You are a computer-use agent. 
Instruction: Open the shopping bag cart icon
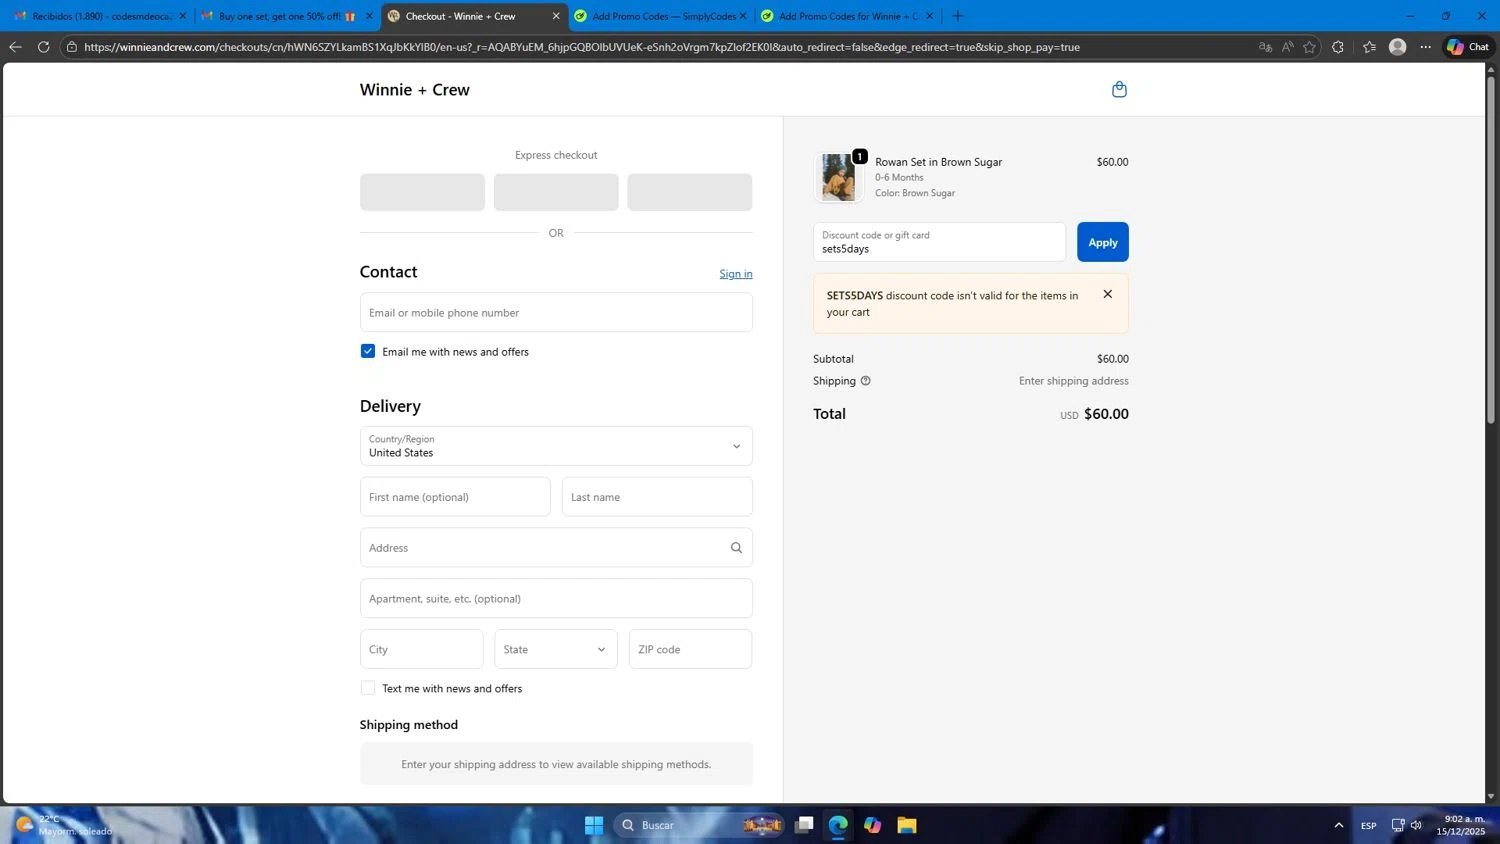point(1119,90)
